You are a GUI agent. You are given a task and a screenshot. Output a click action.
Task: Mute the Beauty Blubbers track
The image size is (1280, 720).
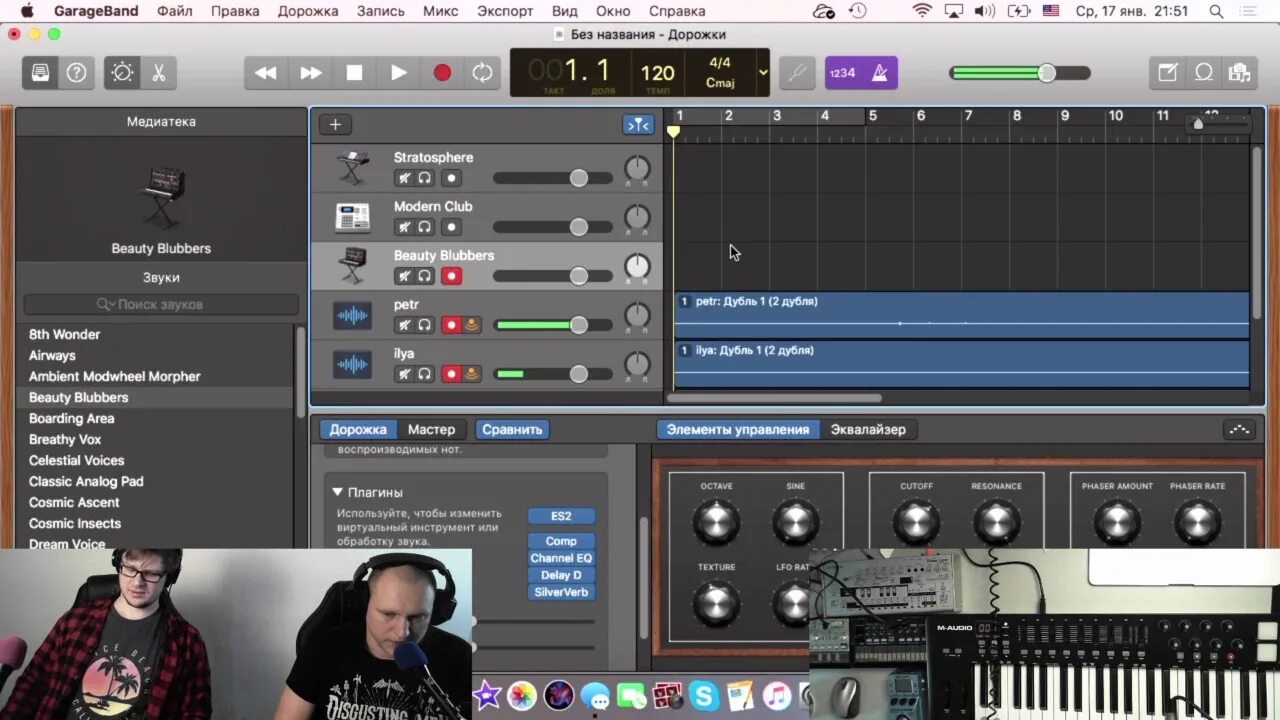[x=404, y=276]
